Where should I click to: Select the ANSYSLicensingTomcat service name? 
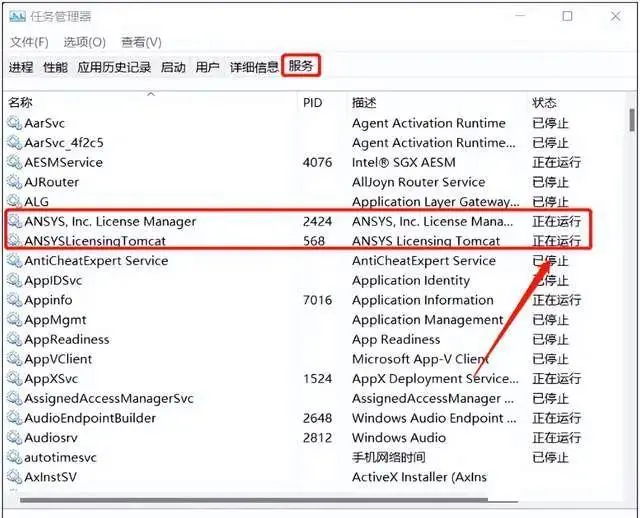(x=95, y=241)
